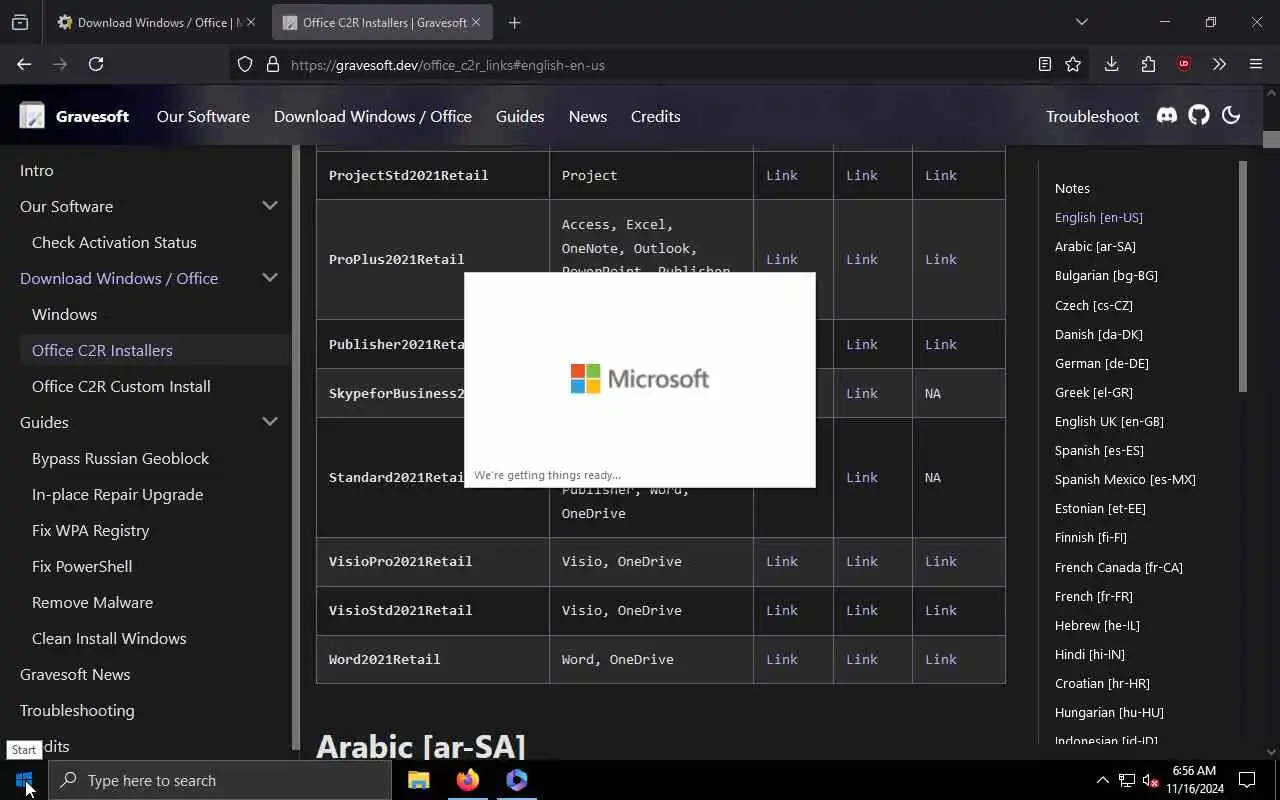Open the Guides navbar item

(520, 116)
